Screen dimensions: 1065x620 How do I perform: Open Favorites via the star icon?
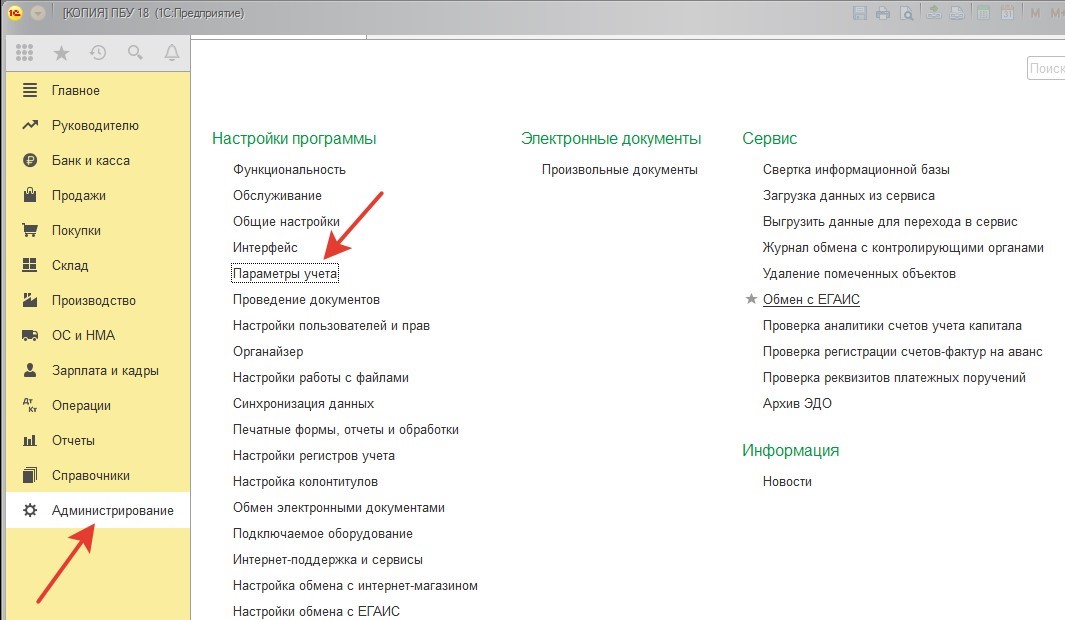click(x=61, y=53)
